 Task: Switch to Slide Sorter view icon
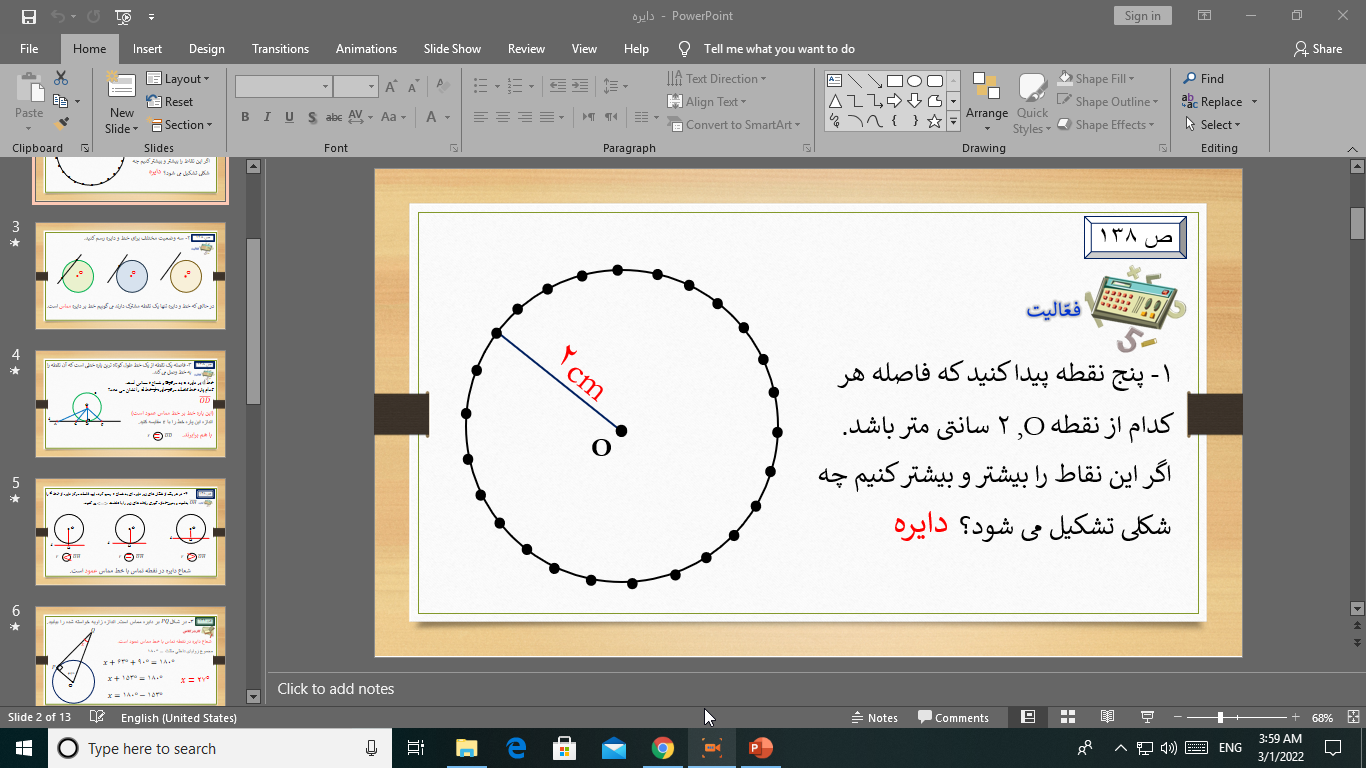click(x=1067, y=717)
